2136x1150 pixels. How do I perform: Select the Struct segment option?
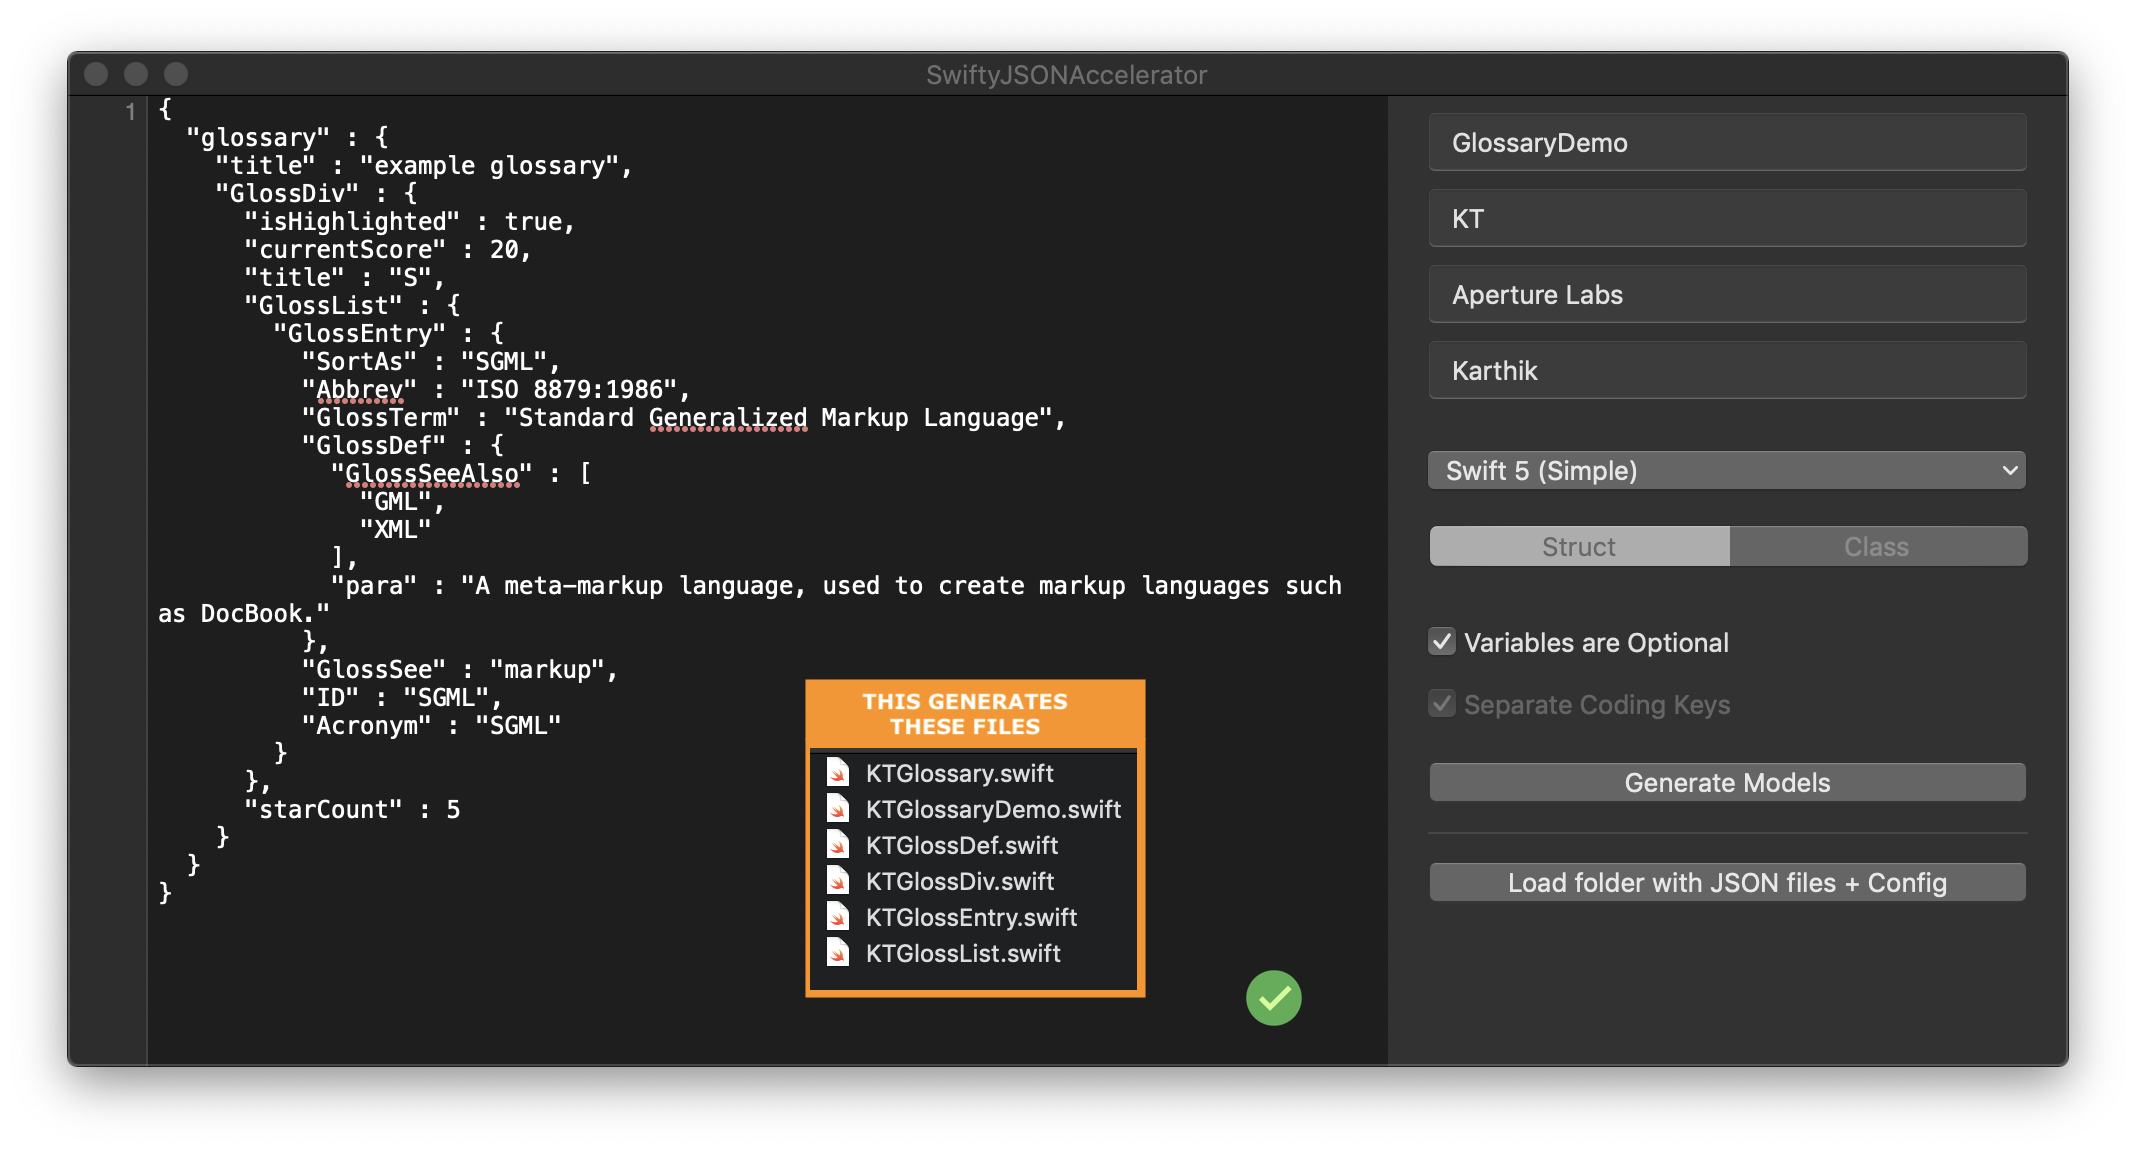tap(1578, 547)
